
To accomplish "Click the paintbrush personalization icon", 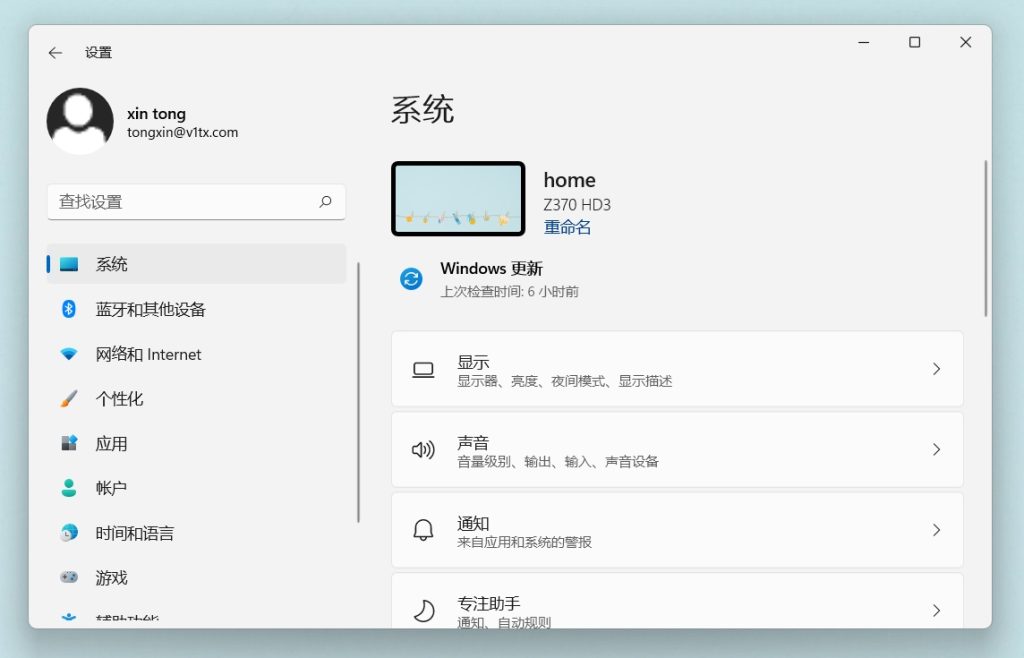I will 69,398.
